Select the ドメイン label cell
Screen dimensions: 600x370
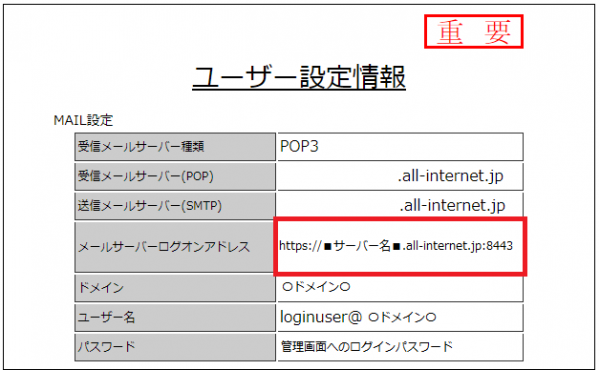[x=175, y=288]
